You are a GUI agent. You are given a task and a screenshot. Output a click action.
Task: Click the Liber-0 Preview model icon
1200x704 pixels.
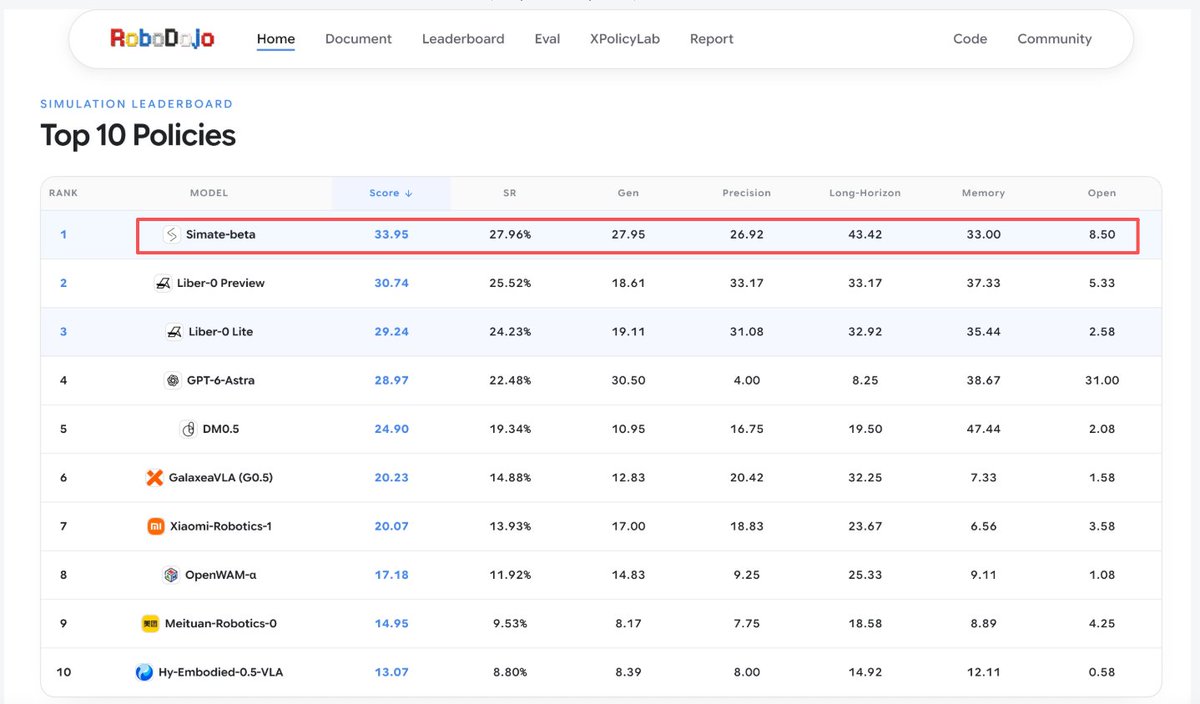(x=162, y=283)
